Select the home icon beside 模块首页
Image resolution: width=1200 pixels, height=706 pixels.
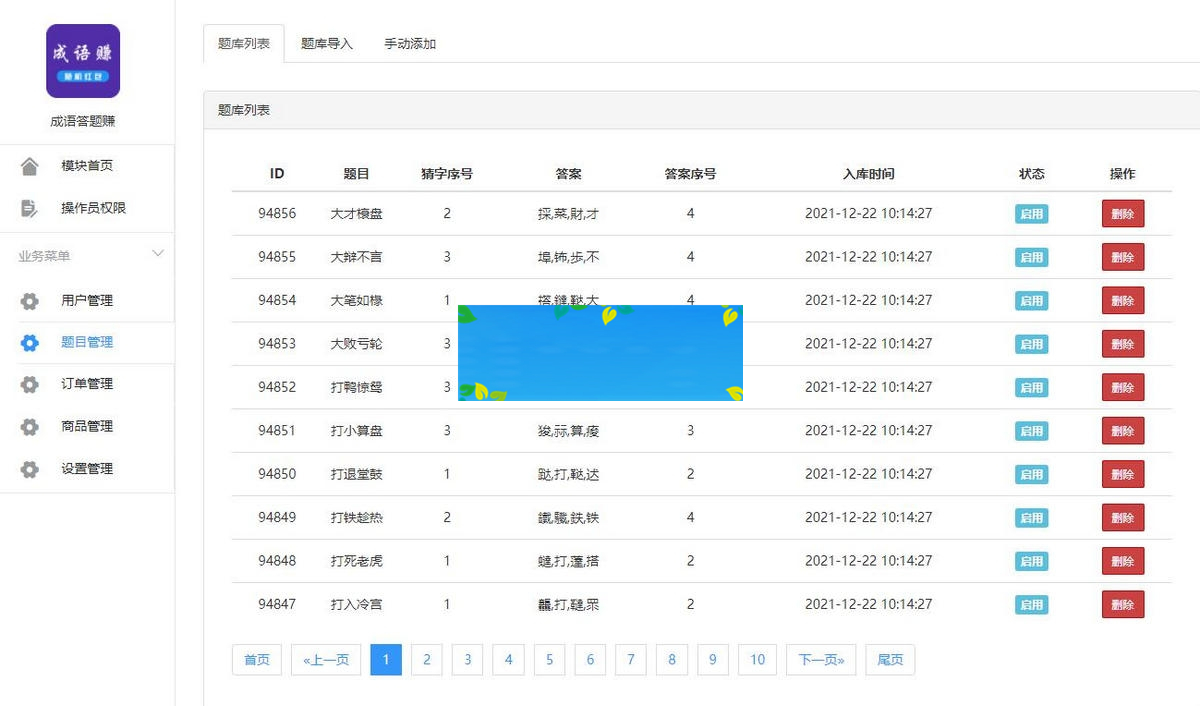point(30,165)
